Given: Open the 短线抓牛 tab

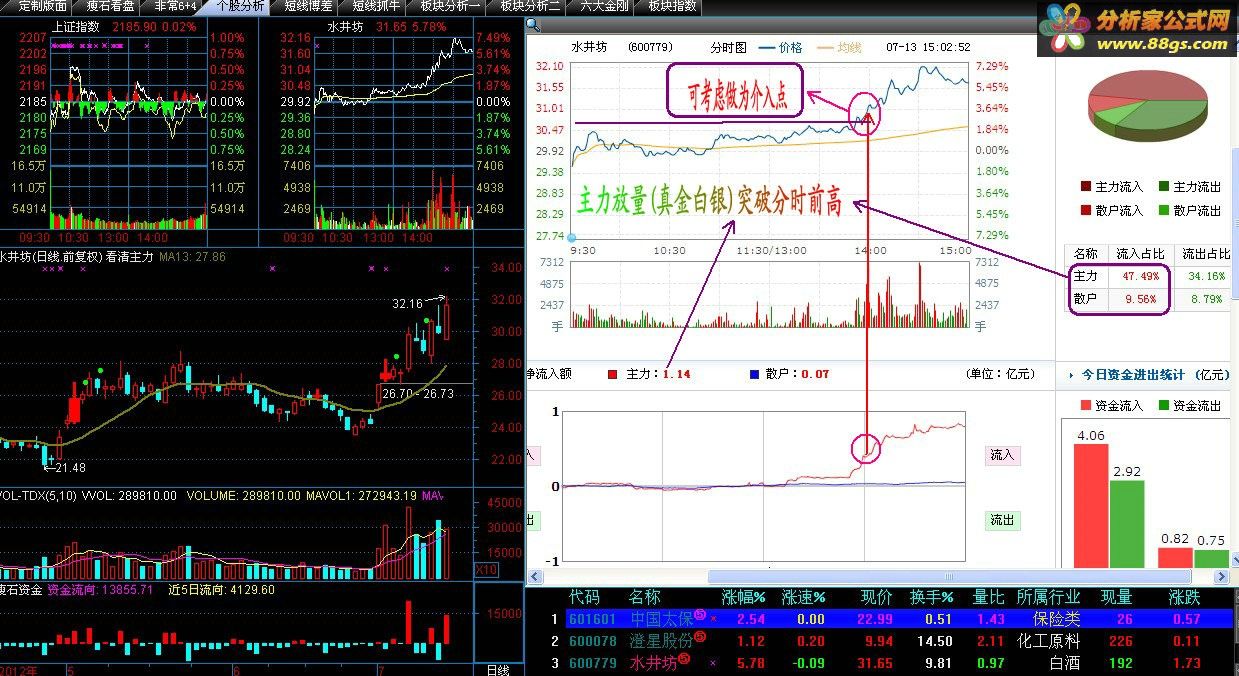Looking at the screenshot, I should [377, 6].
